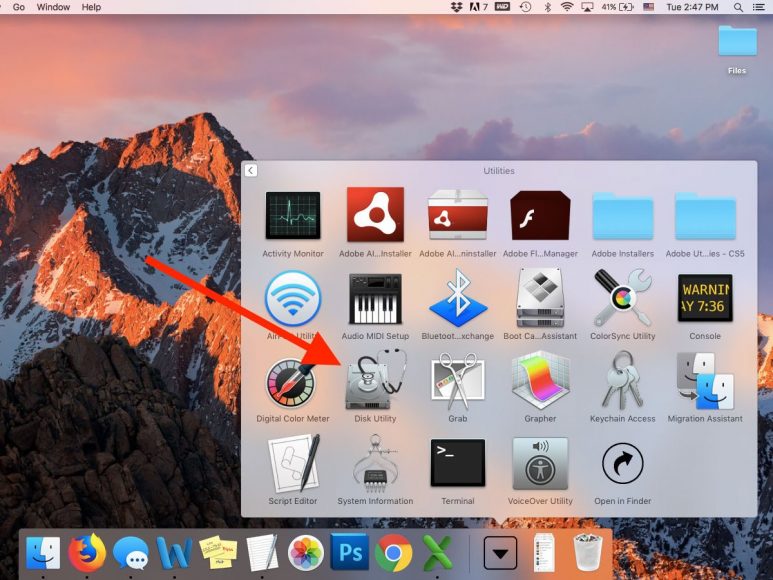Go back using the Utilities stack arrow

(250, 171)
